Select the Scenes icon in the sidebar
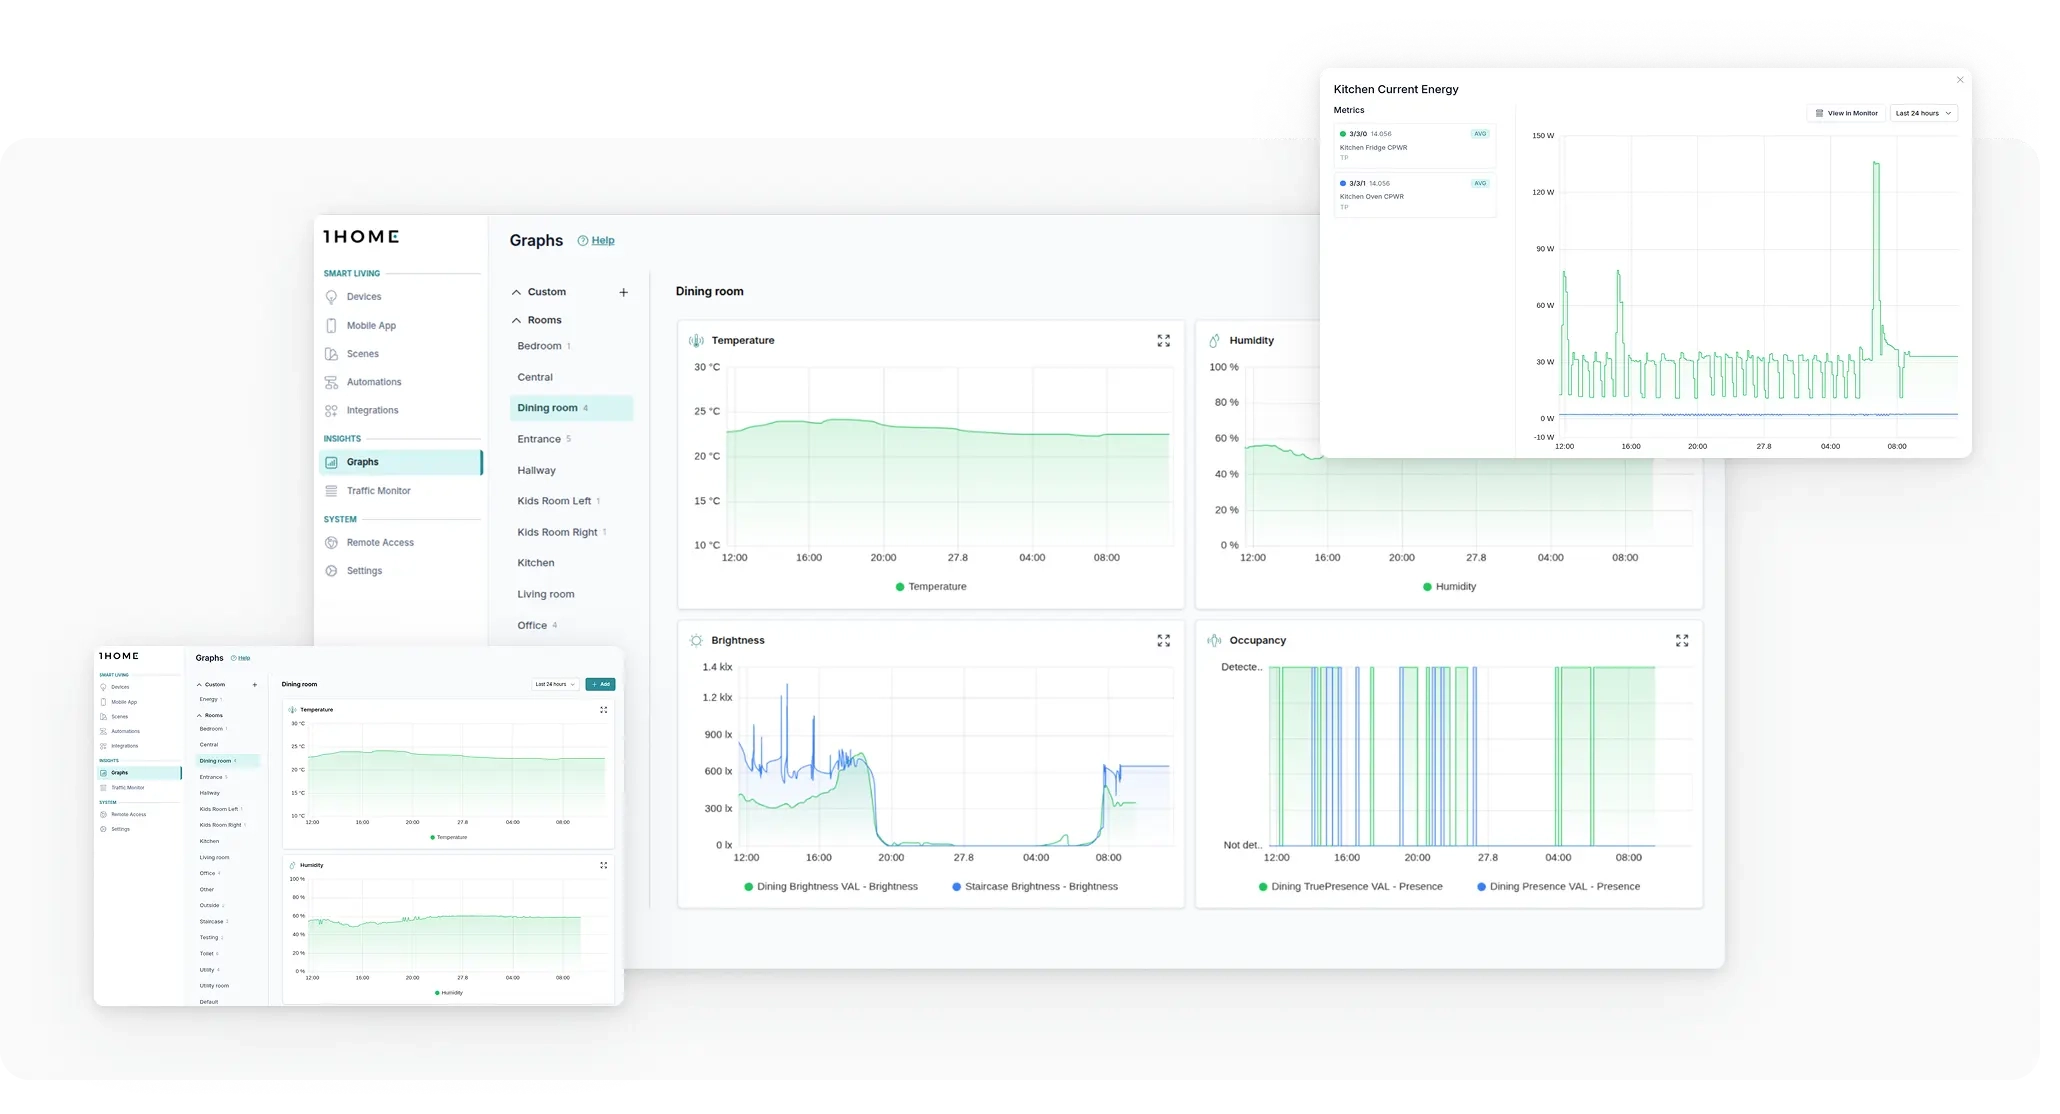The height and width of the screenshot is (1114, 2060). (x=332, y=353)
